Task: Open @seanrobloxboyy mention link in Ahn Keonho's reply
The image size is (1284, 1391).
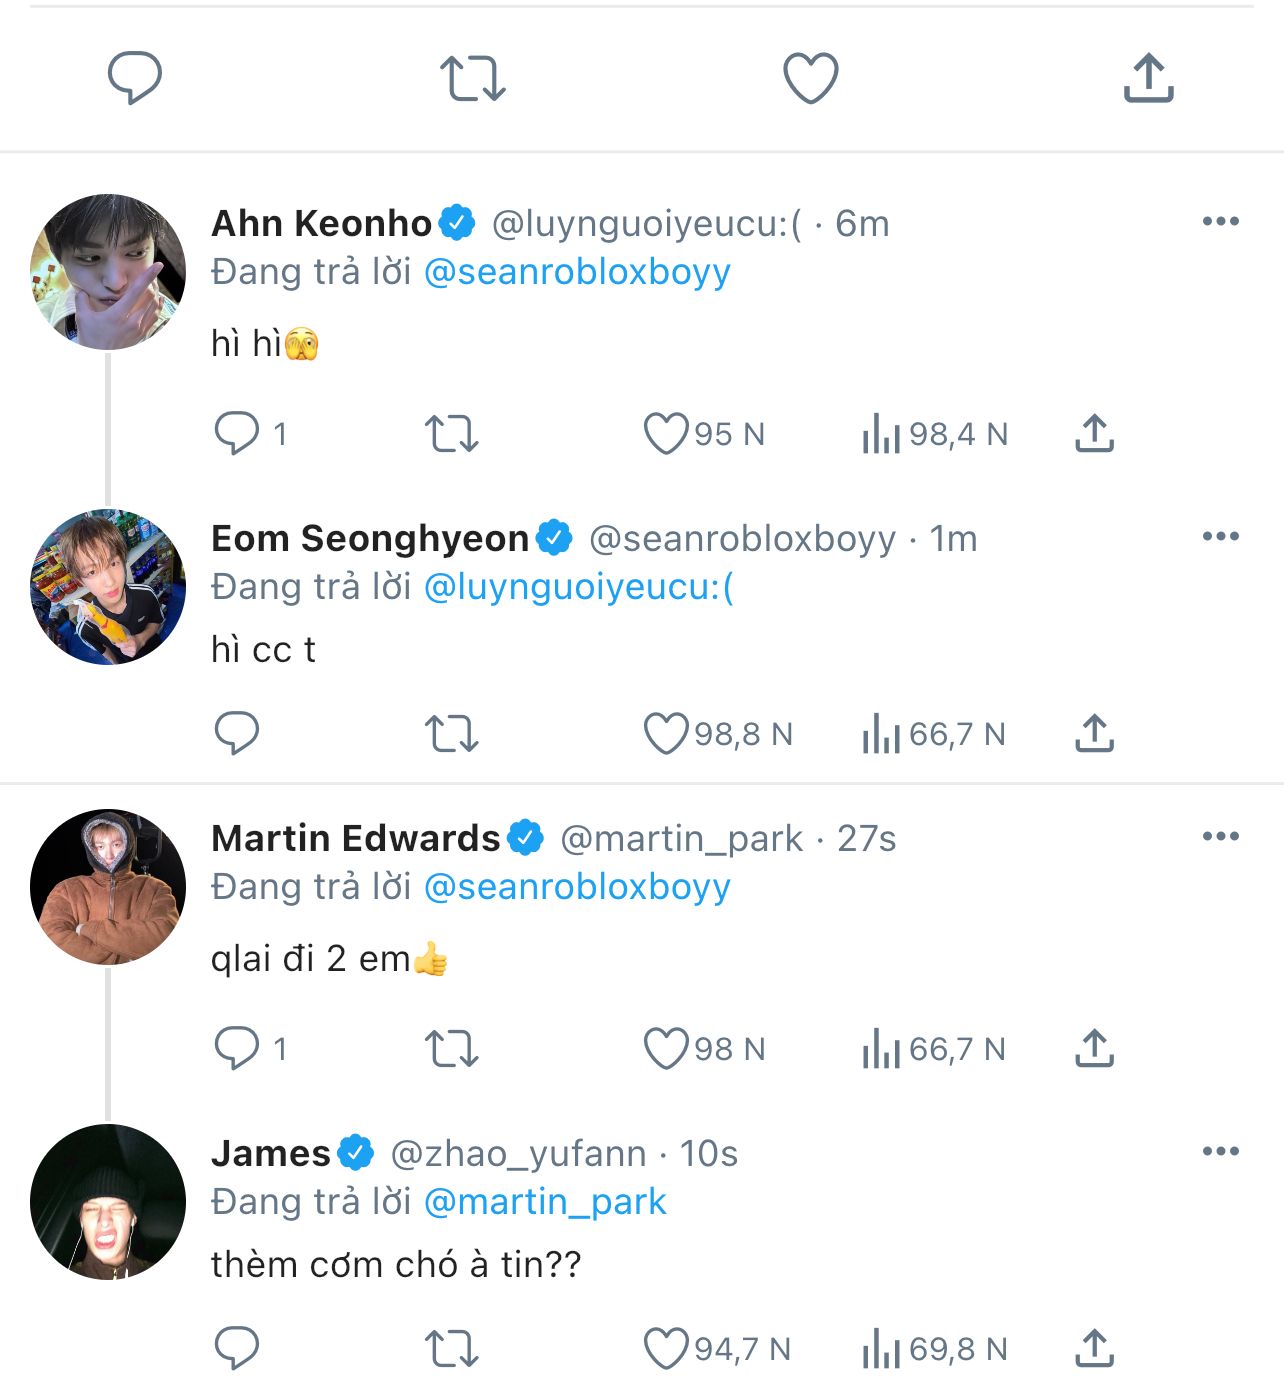Action: pyautogui.click(x=577, y=272)
